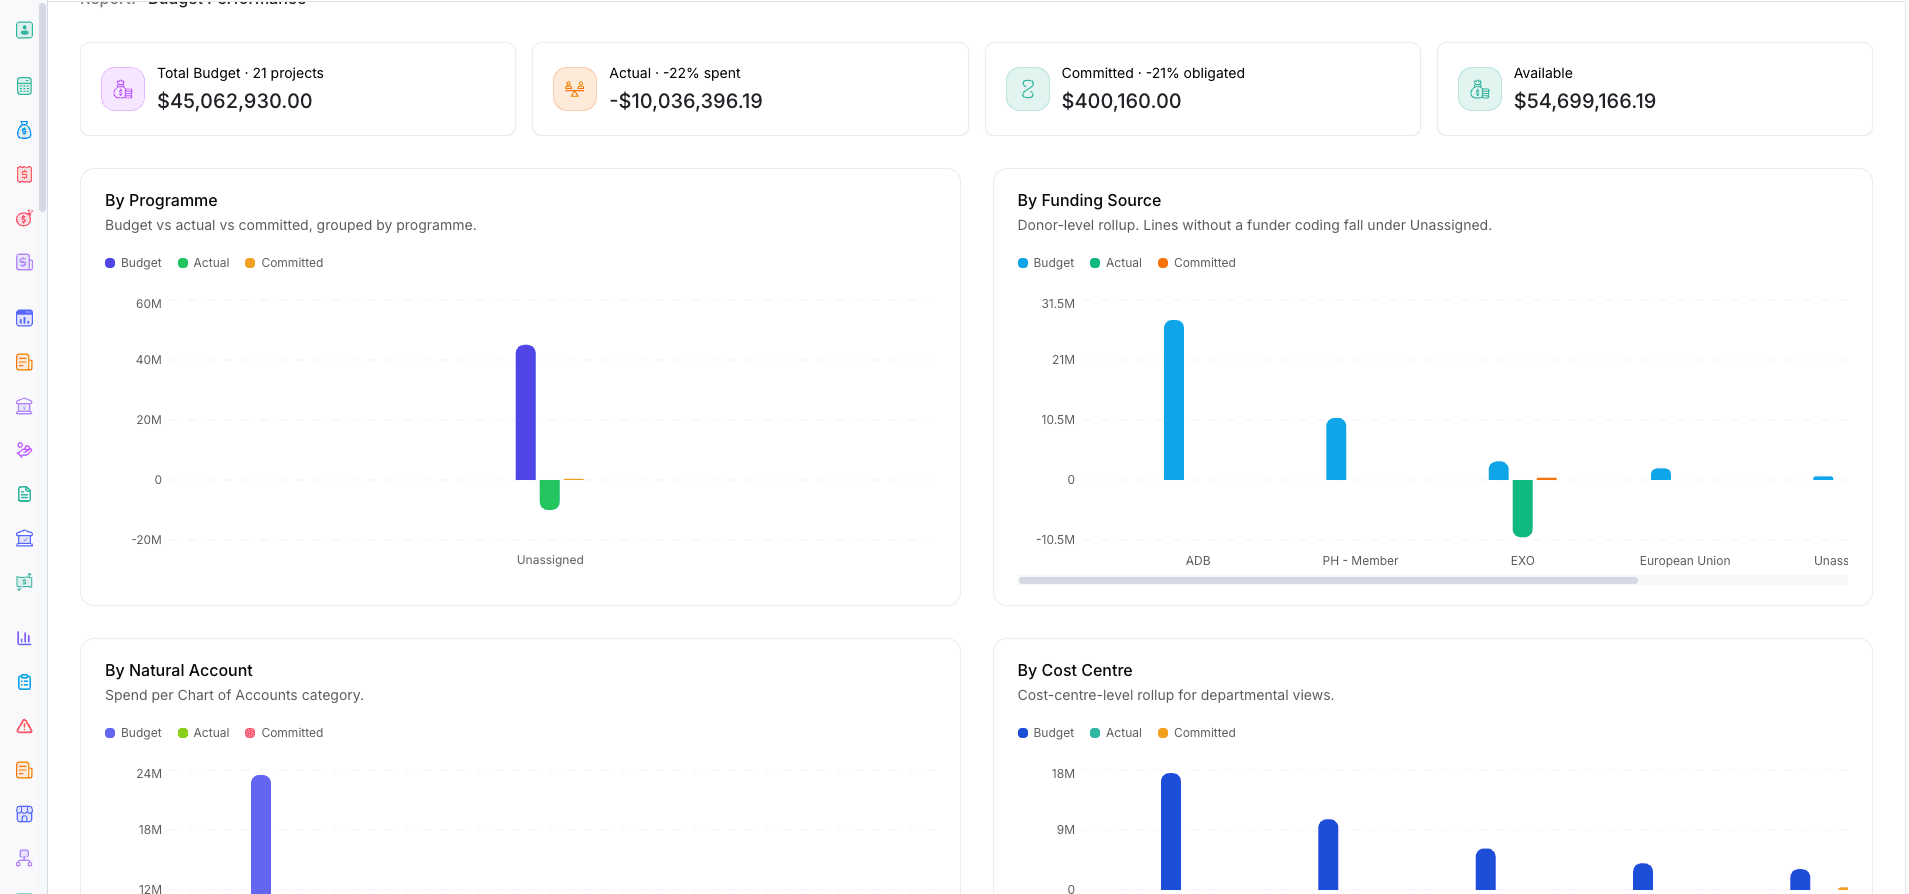
Task: Click the Actual card balance scale icon
Action: [x=575, y=89]
